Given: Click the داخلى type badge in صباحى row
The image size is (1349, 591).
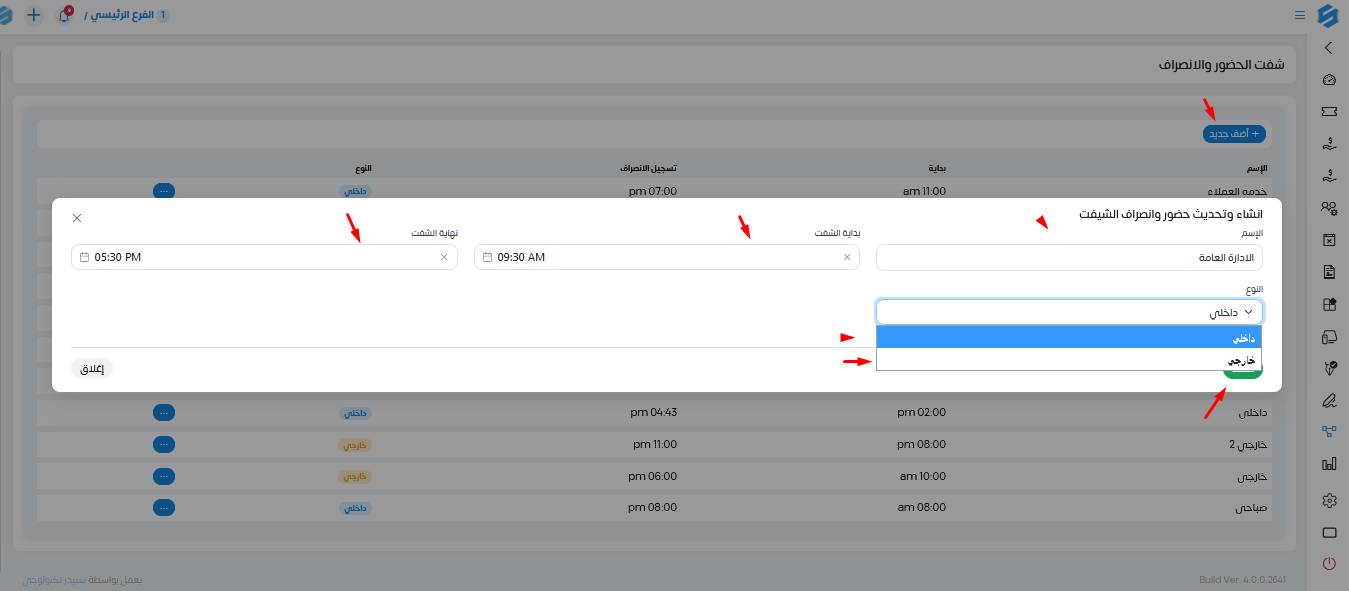Looking at the screenshot, I should [355, 508].
